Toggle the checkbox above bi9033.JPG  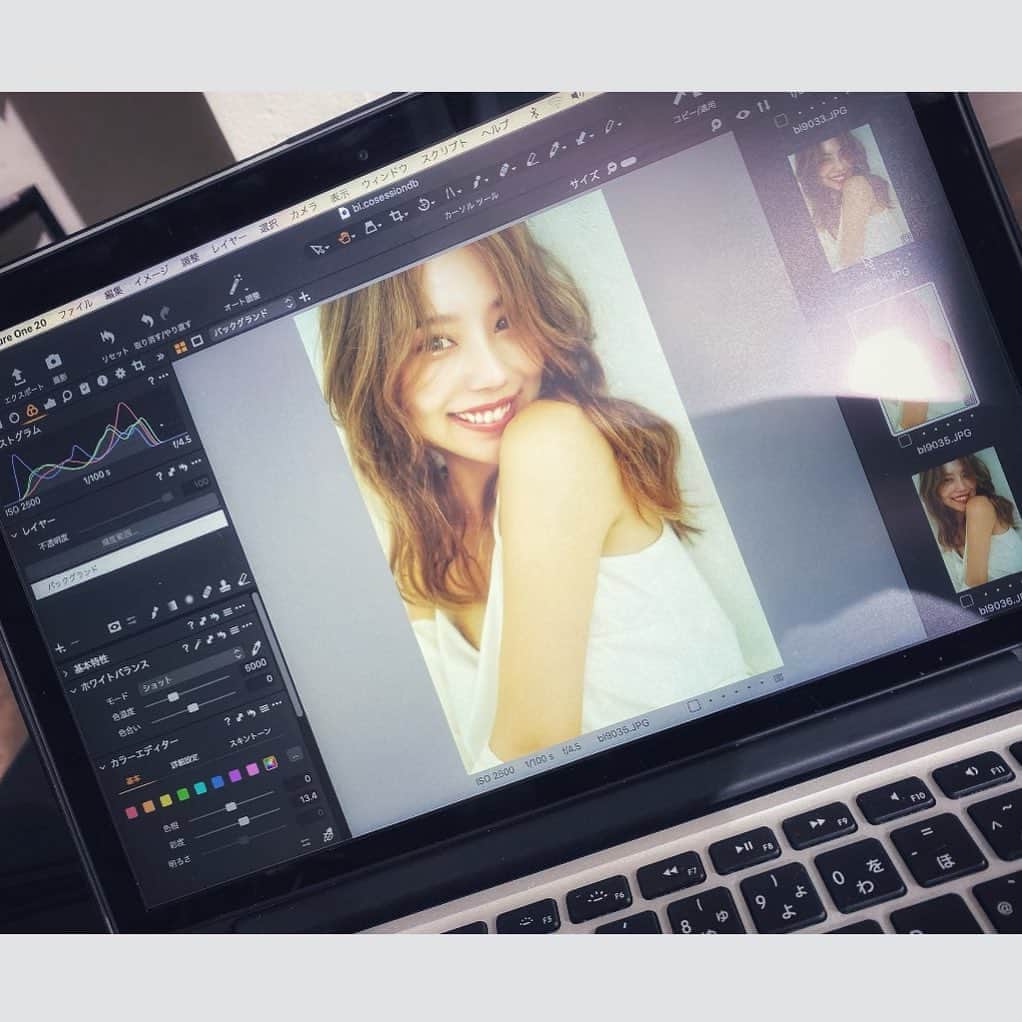[x=781, y=121]
